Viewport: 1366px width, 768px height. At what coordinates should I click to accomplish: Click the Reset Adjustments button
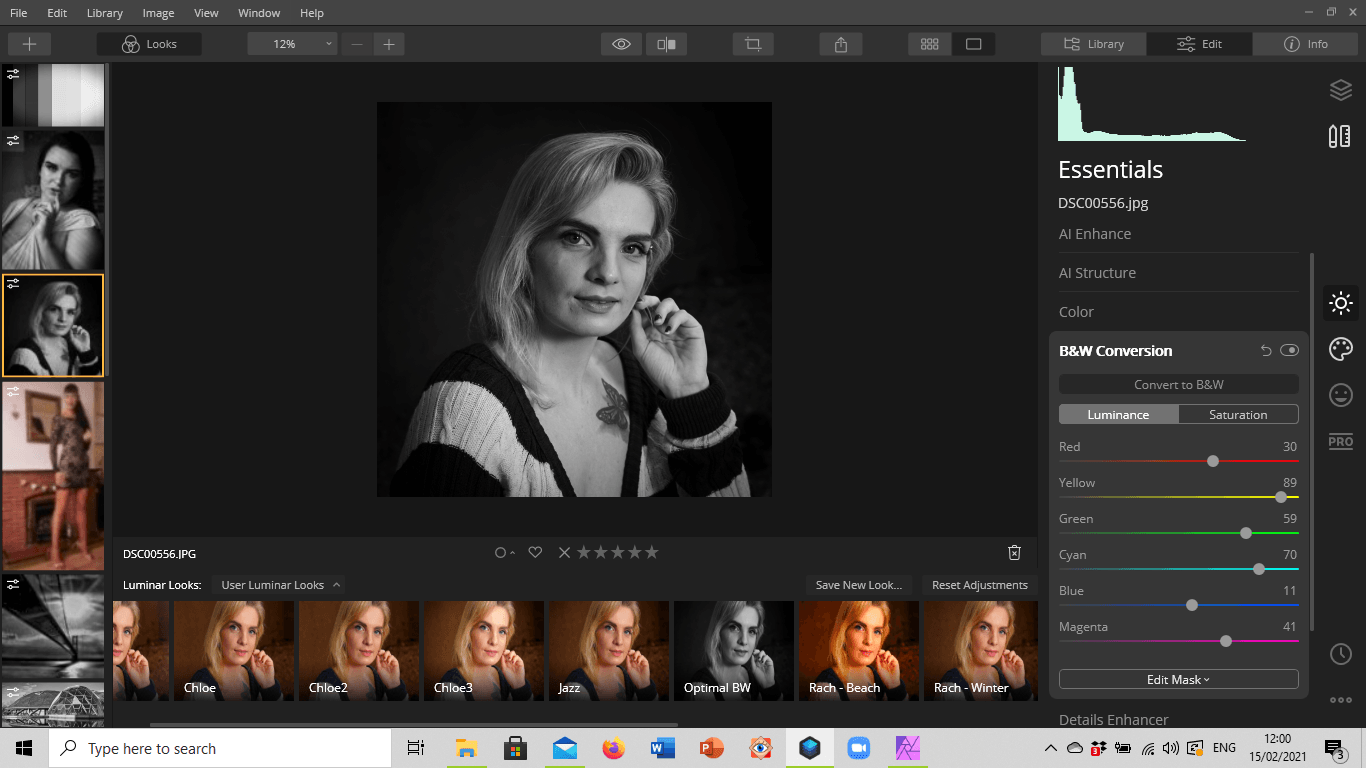pyautogui.click(x=979, y=585)
